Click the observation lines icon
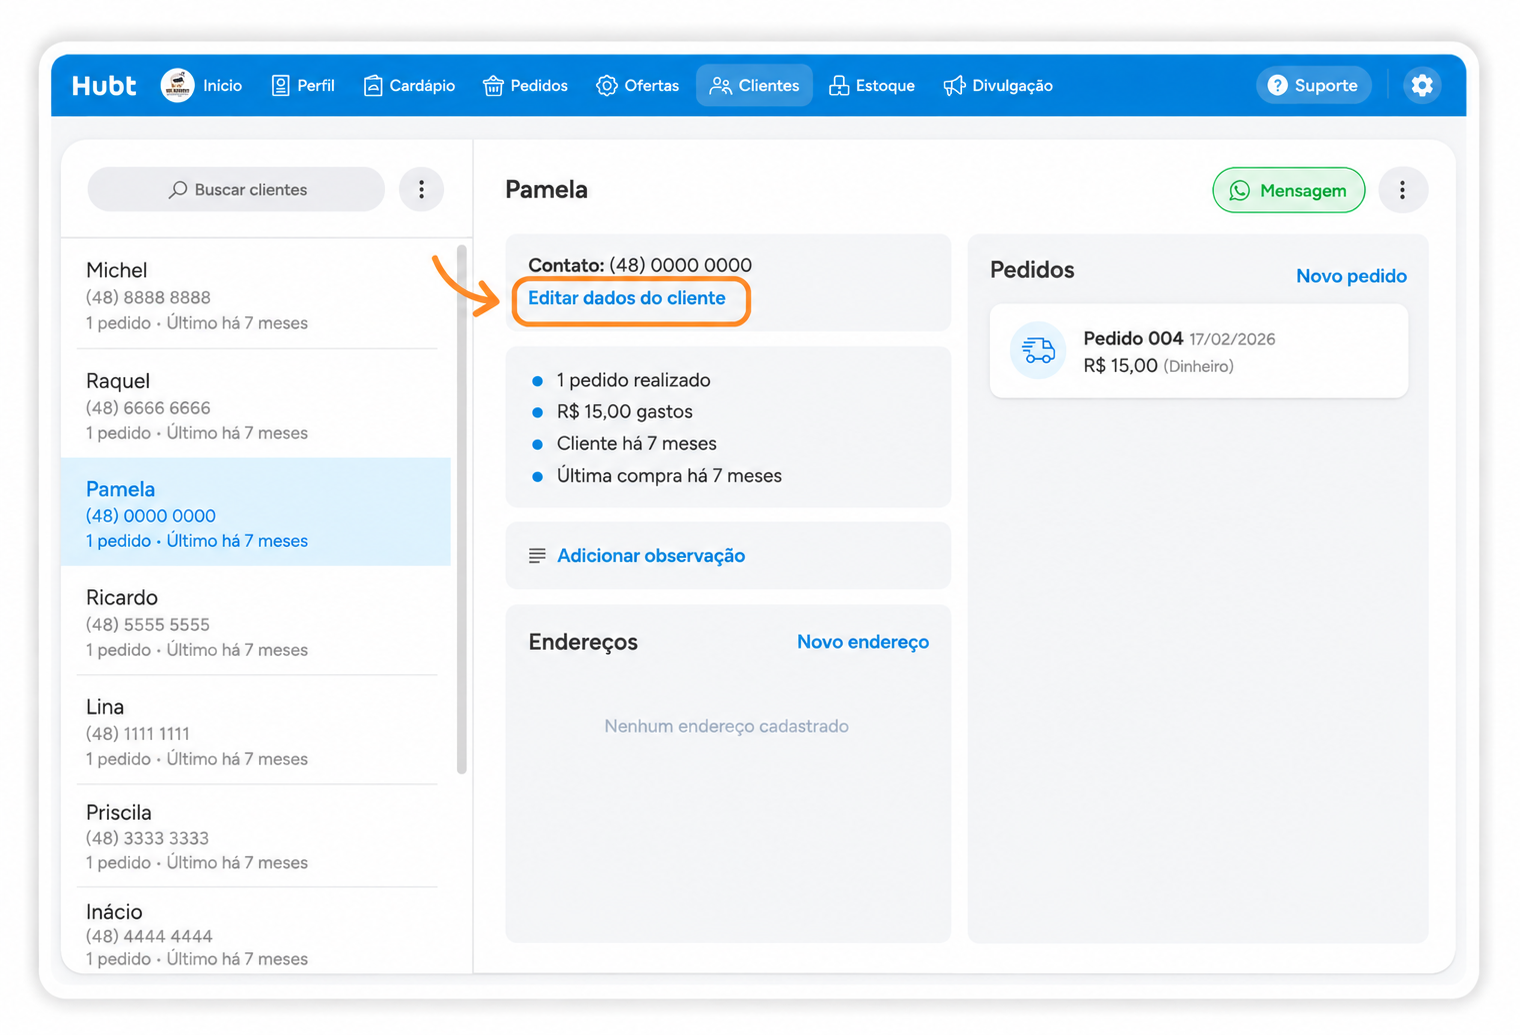The image size is (1520, 1035). click(537, 556)
